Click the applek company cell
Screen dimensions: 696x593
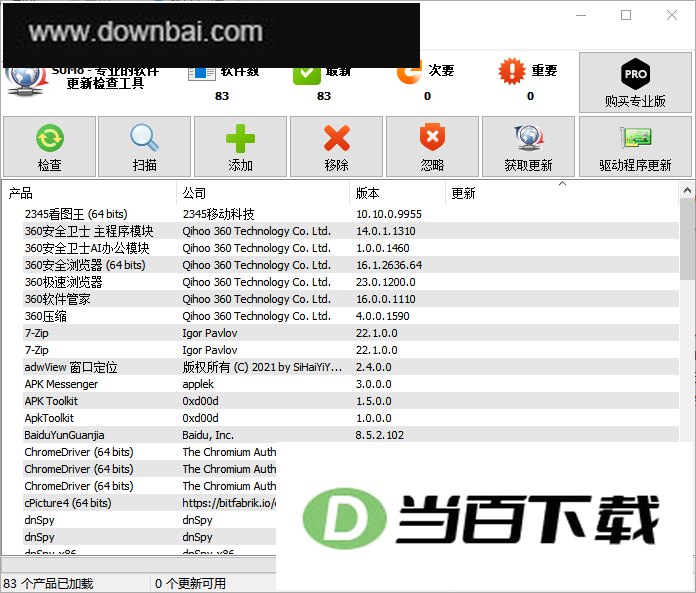pos(198,384)
